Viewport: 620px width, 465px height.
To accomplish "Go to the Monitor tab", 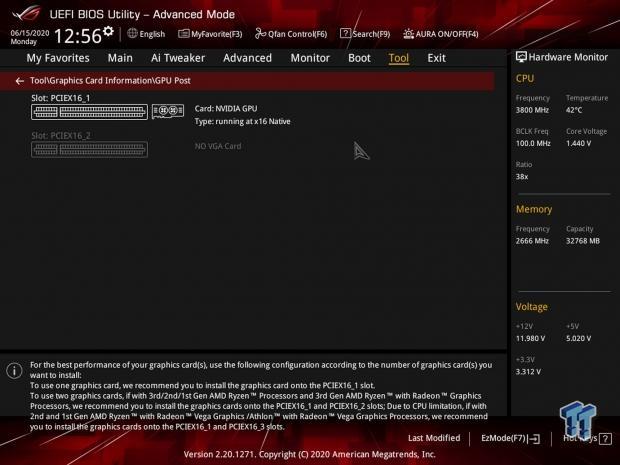I will tap(310, 58).
